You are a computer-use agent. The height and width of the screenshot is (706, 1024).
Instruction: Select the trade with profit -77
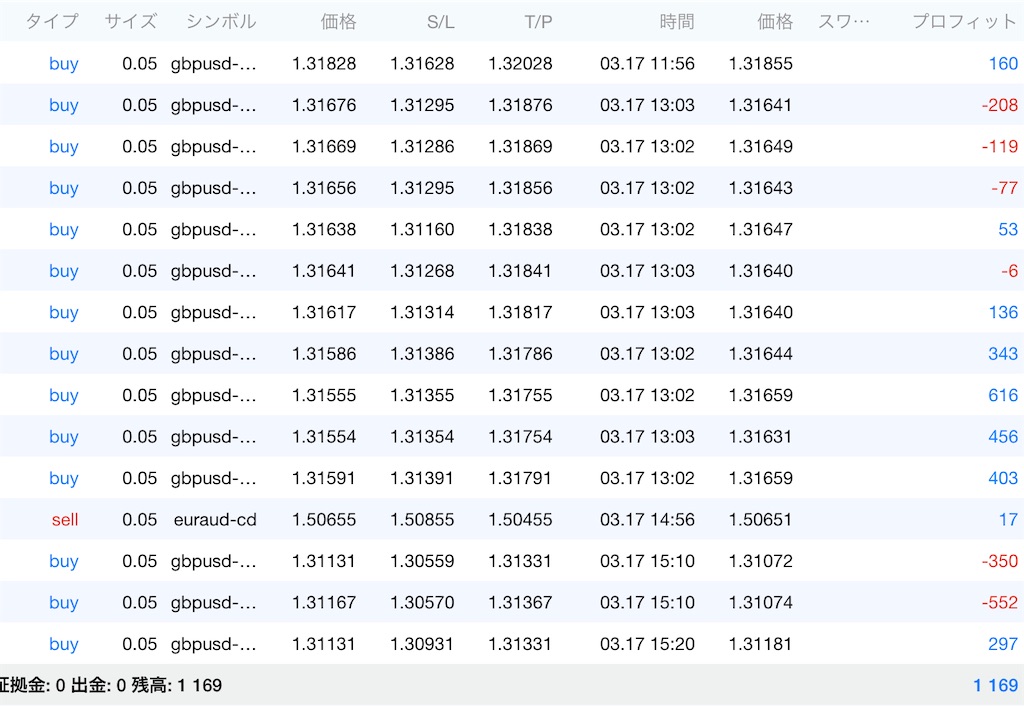point(512,187)
